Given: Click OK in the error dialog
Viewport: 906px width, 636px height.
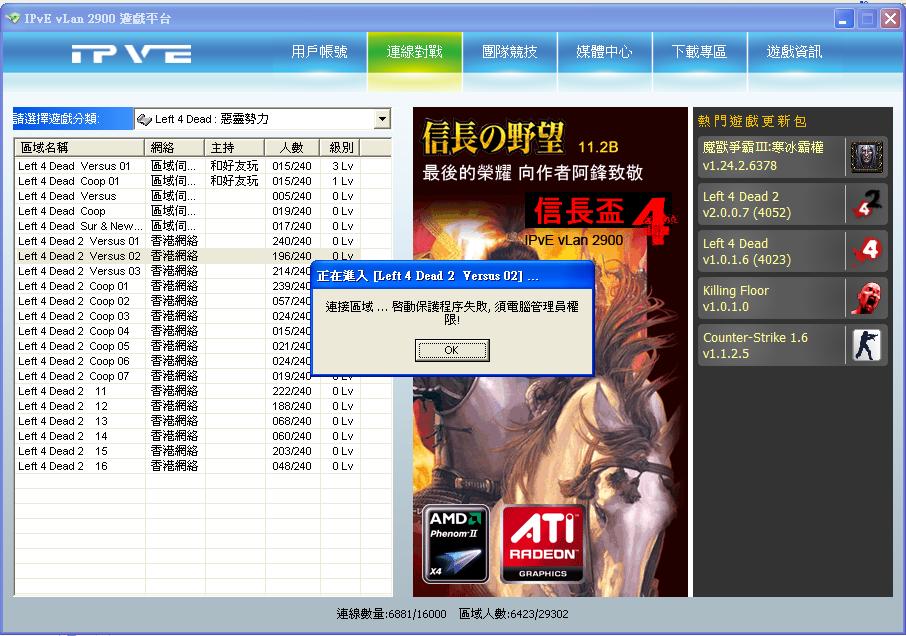Looking at the screenshot, I should pyautogui.click(x=452, y=350).
